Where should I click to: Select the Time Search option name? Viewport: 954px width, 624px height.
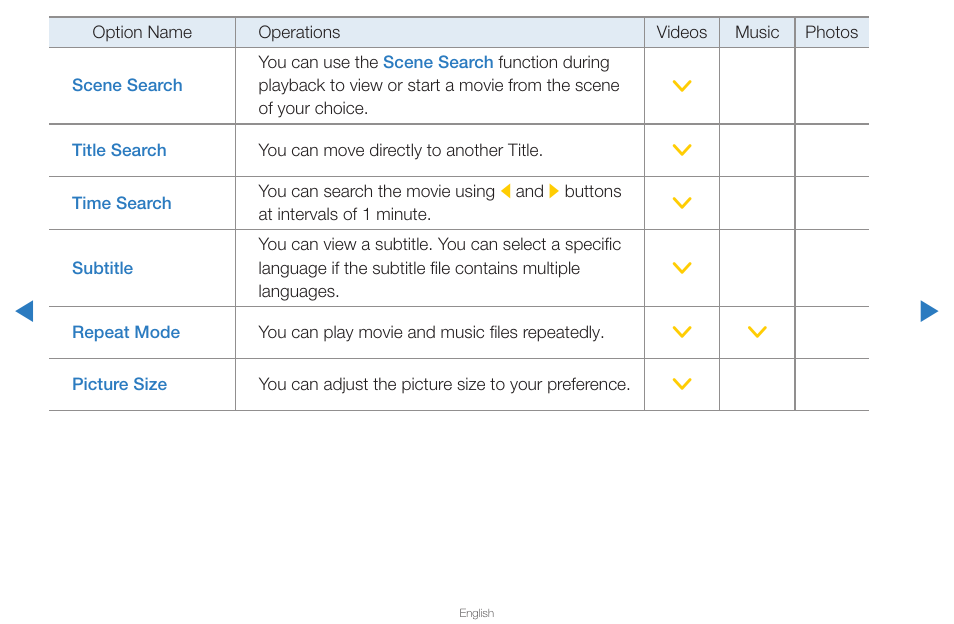click(x=122, y=203)
